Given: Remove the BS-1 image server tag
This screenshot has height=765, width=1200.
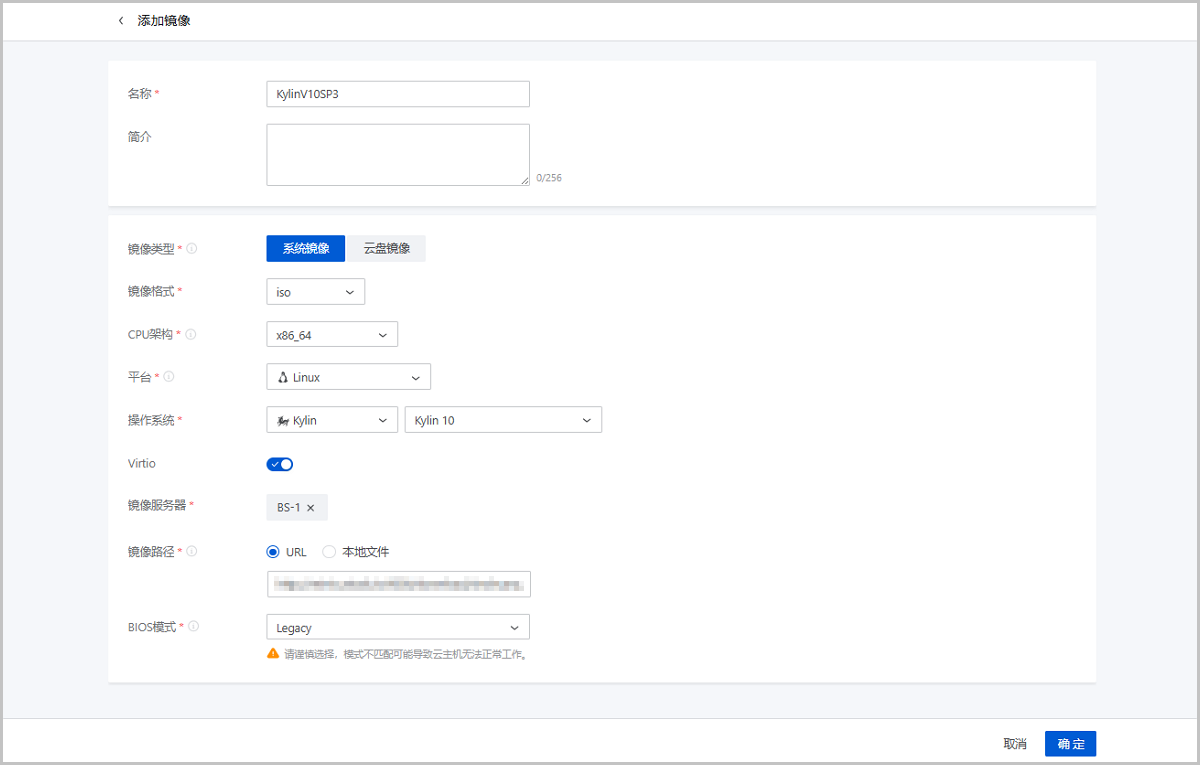Looking at the screenshot, I should pos(310,508).
